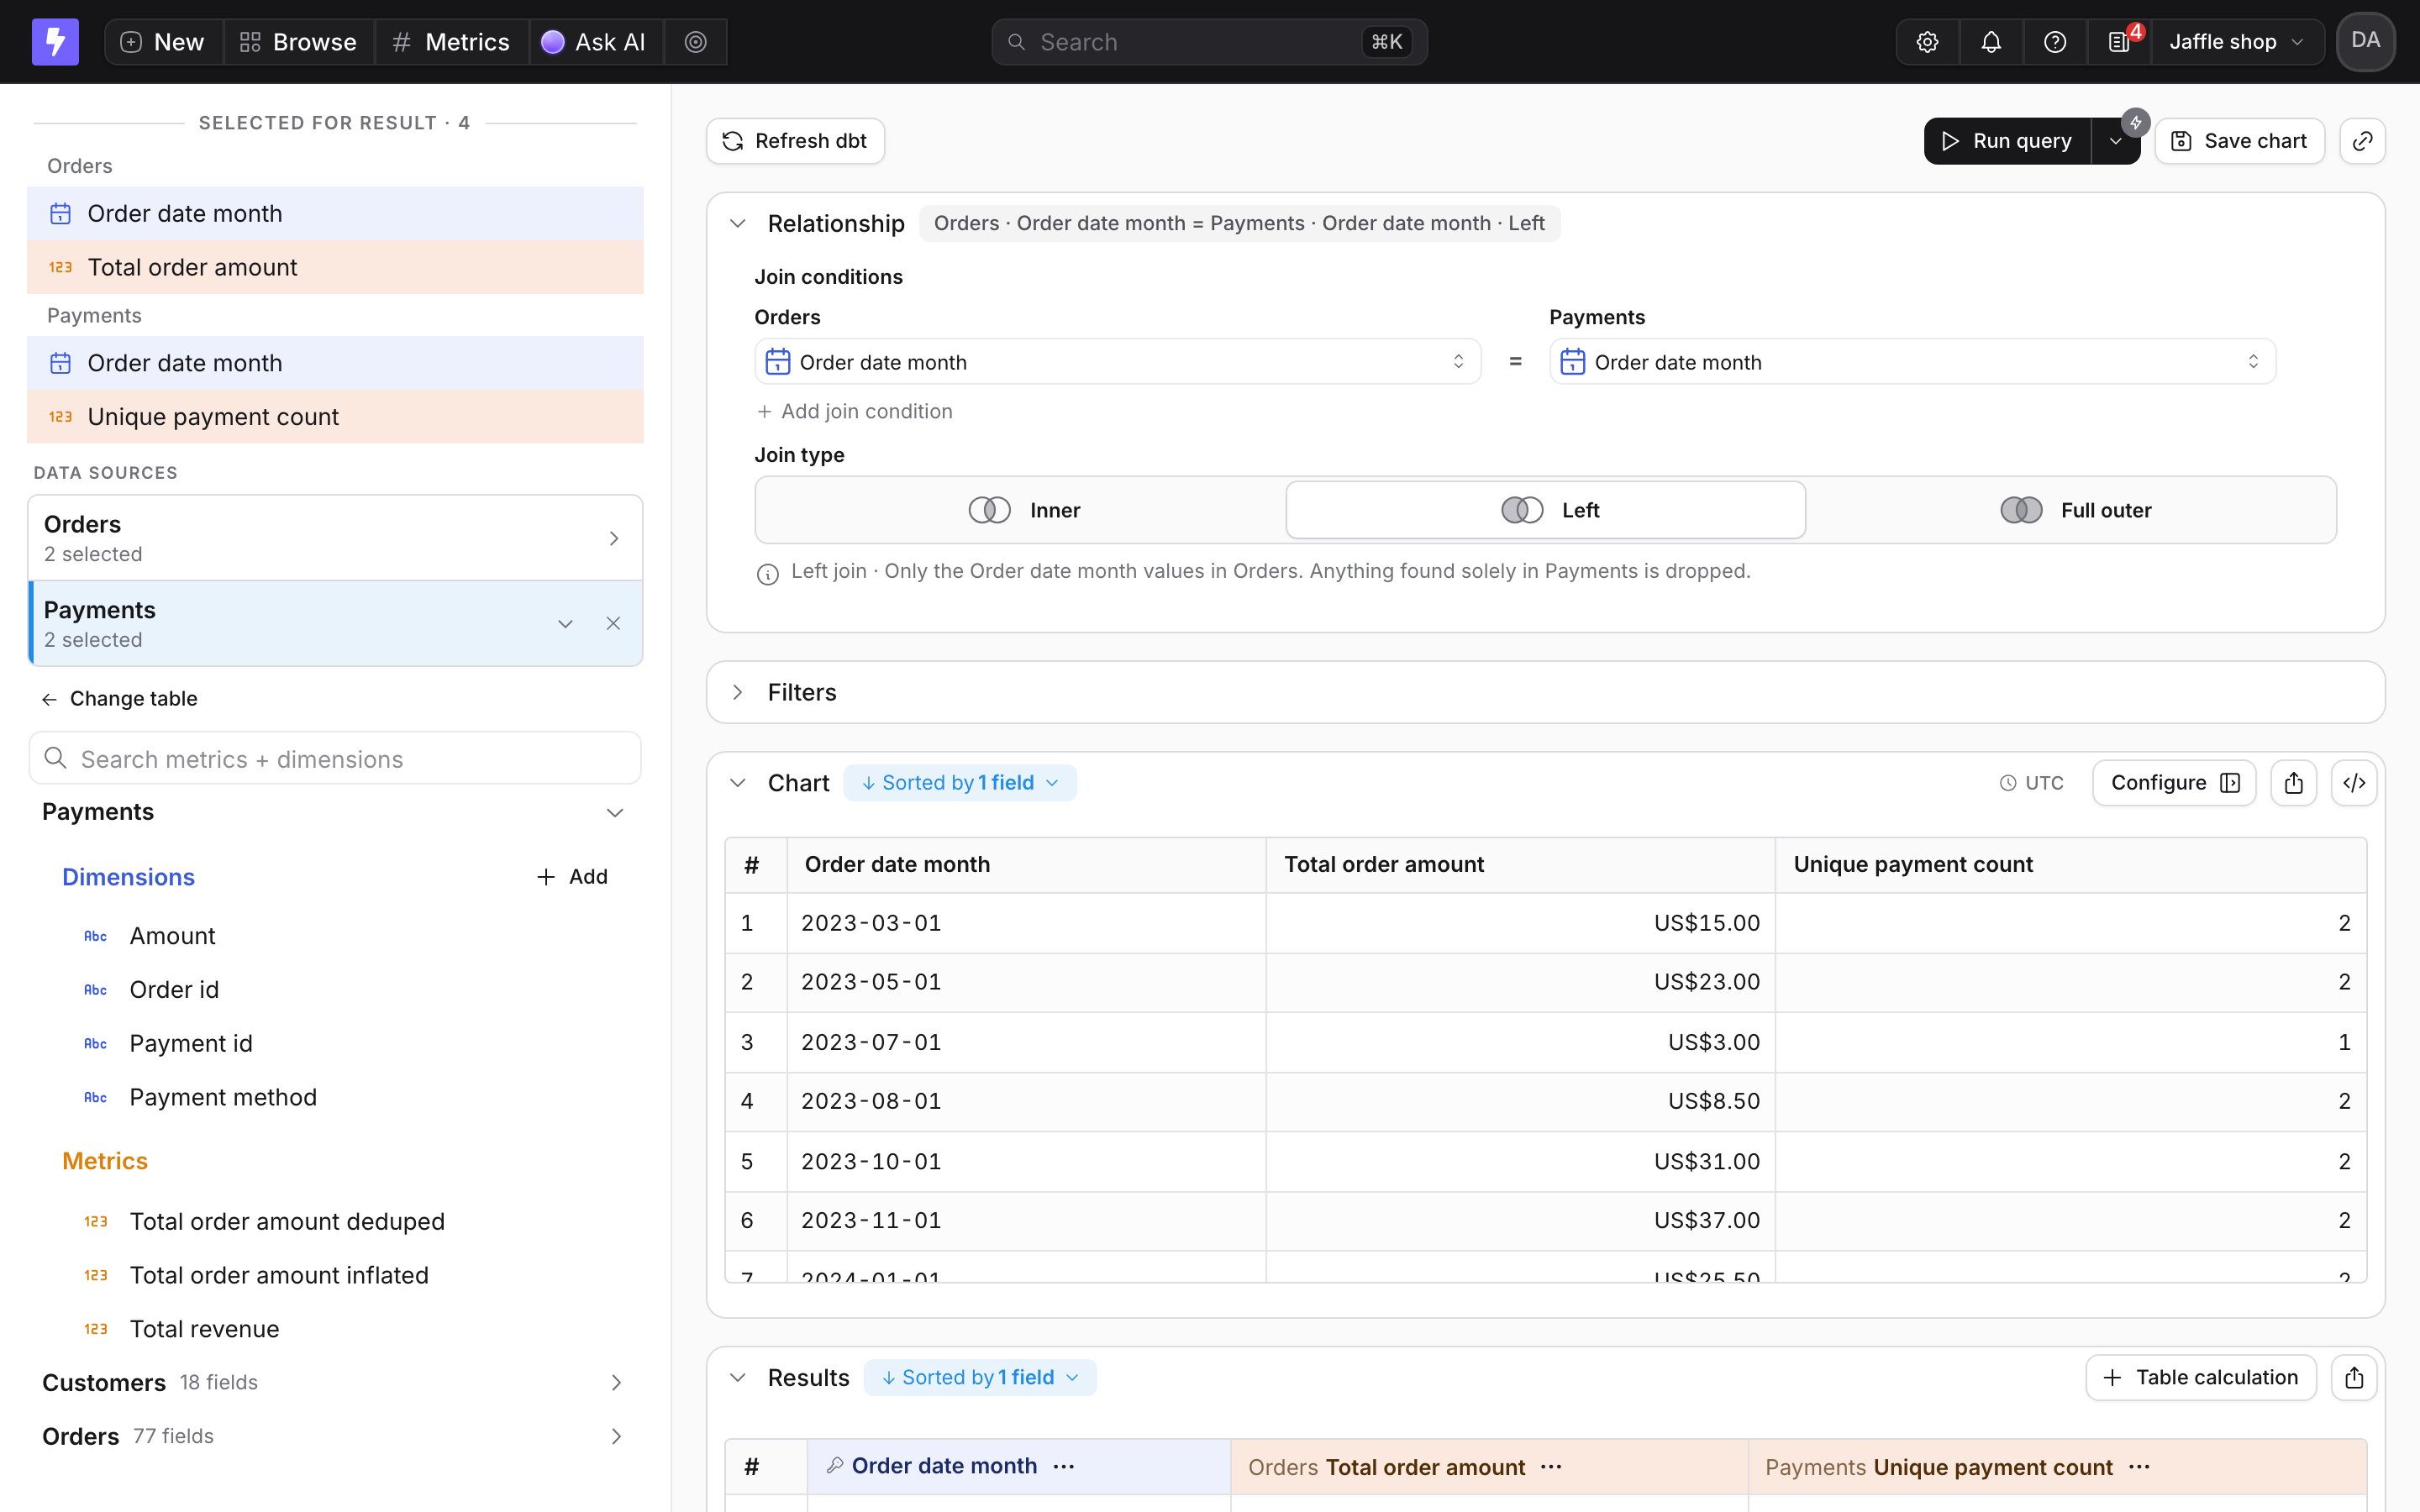Deselect Orders Order date month field
Image resolution: width=2420 pixels, height=1512 pixels.
pos(335,214)
